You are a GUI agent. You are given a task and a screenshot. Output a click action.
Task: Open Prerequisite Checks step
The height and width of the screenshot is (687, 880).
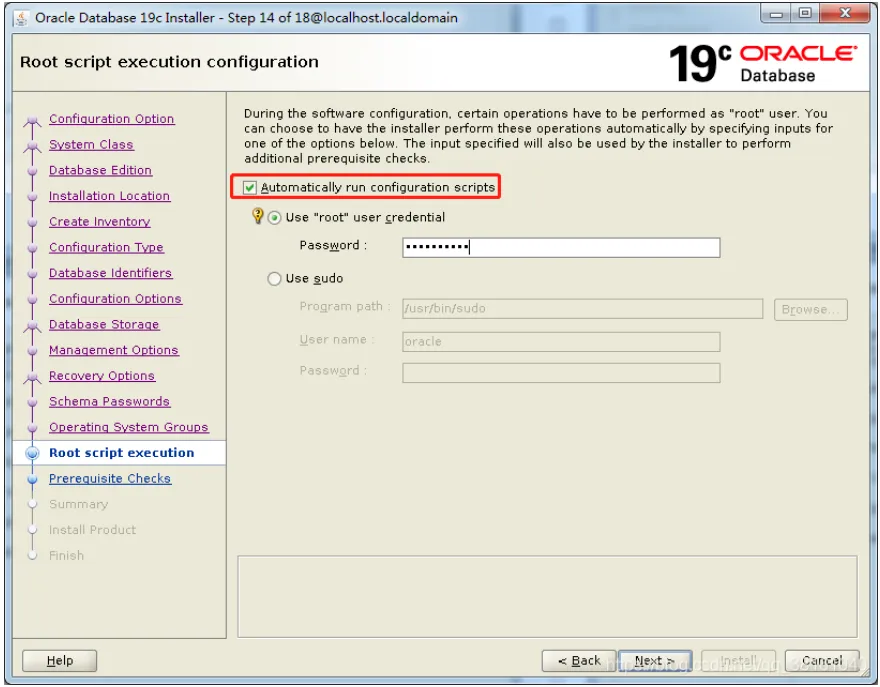point(110,479)
